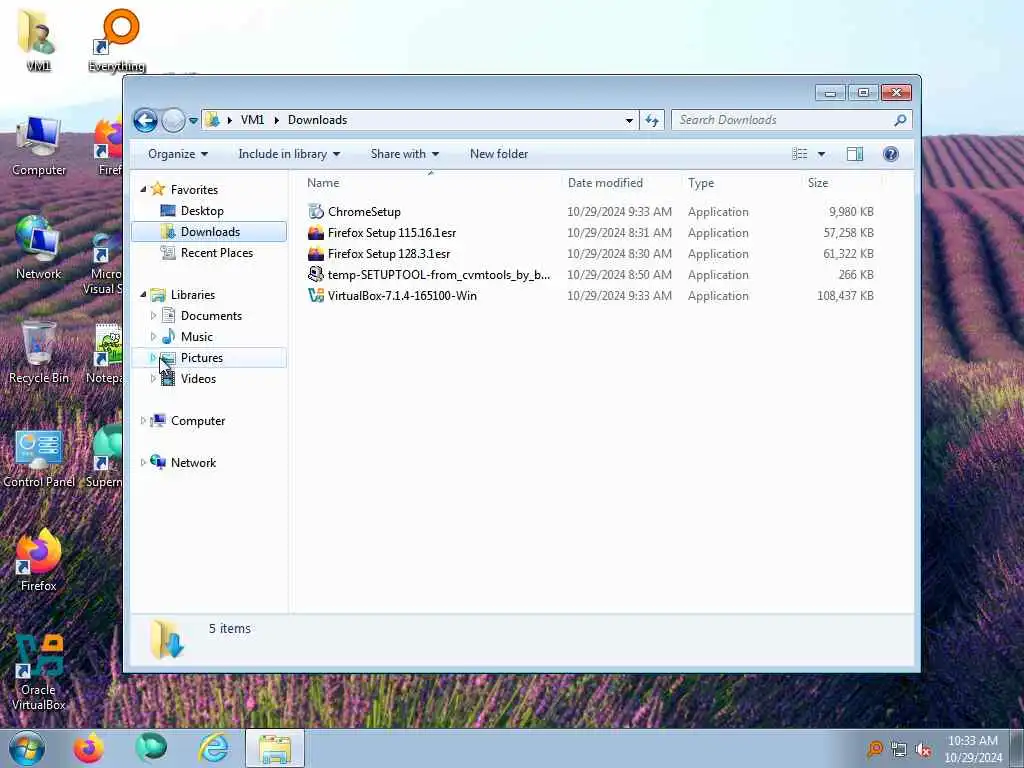Select Downloads in the address breadcrumb

coord(317,120)
